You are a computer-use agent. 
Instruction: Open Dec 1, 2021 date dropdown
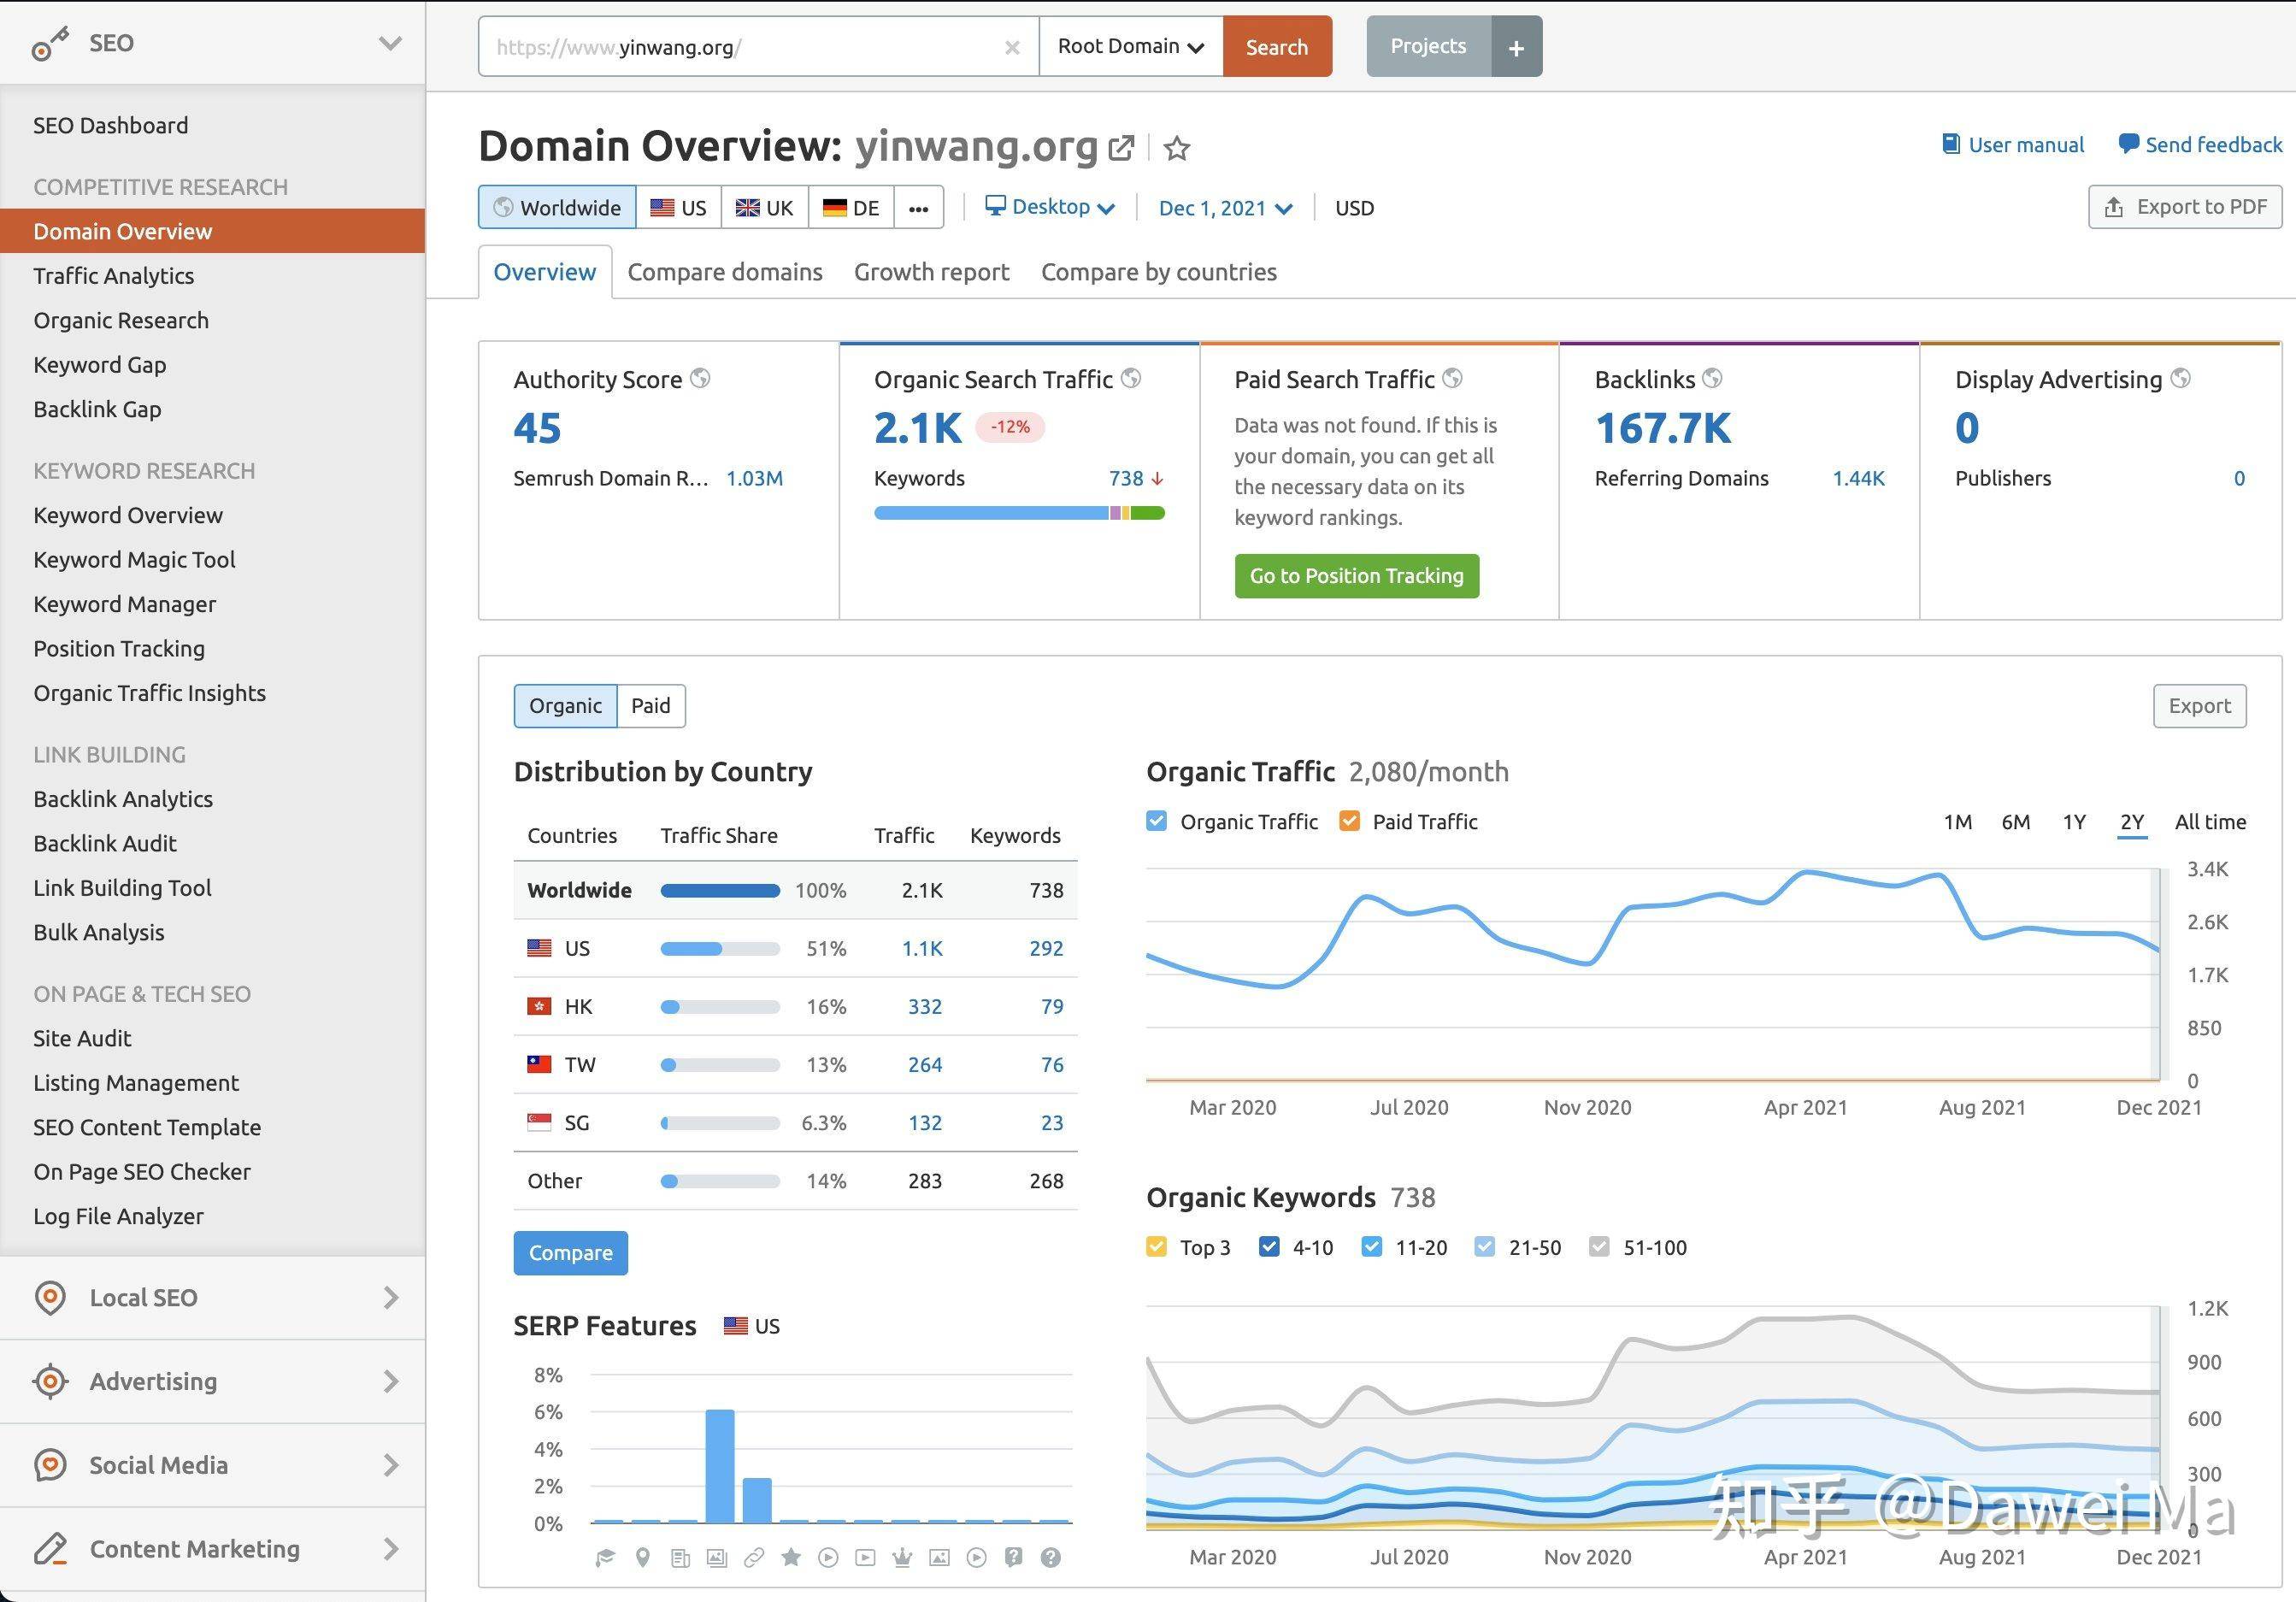point(1225,208)
